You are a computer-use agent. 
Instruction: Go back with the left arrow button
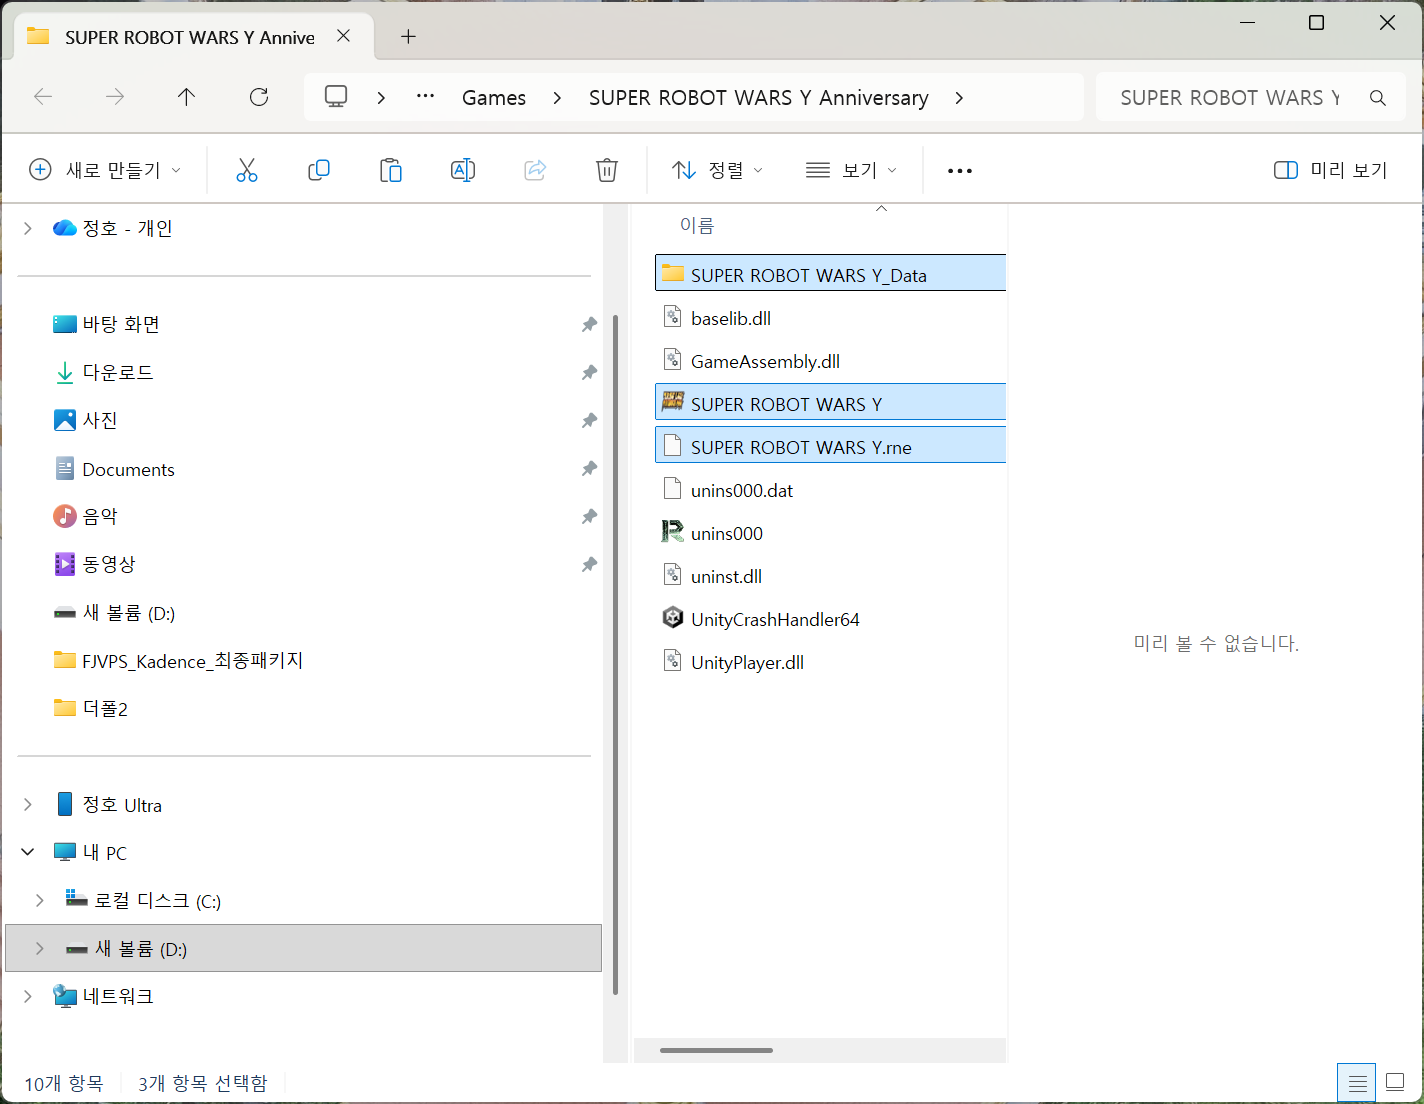(x=43, y=97)
